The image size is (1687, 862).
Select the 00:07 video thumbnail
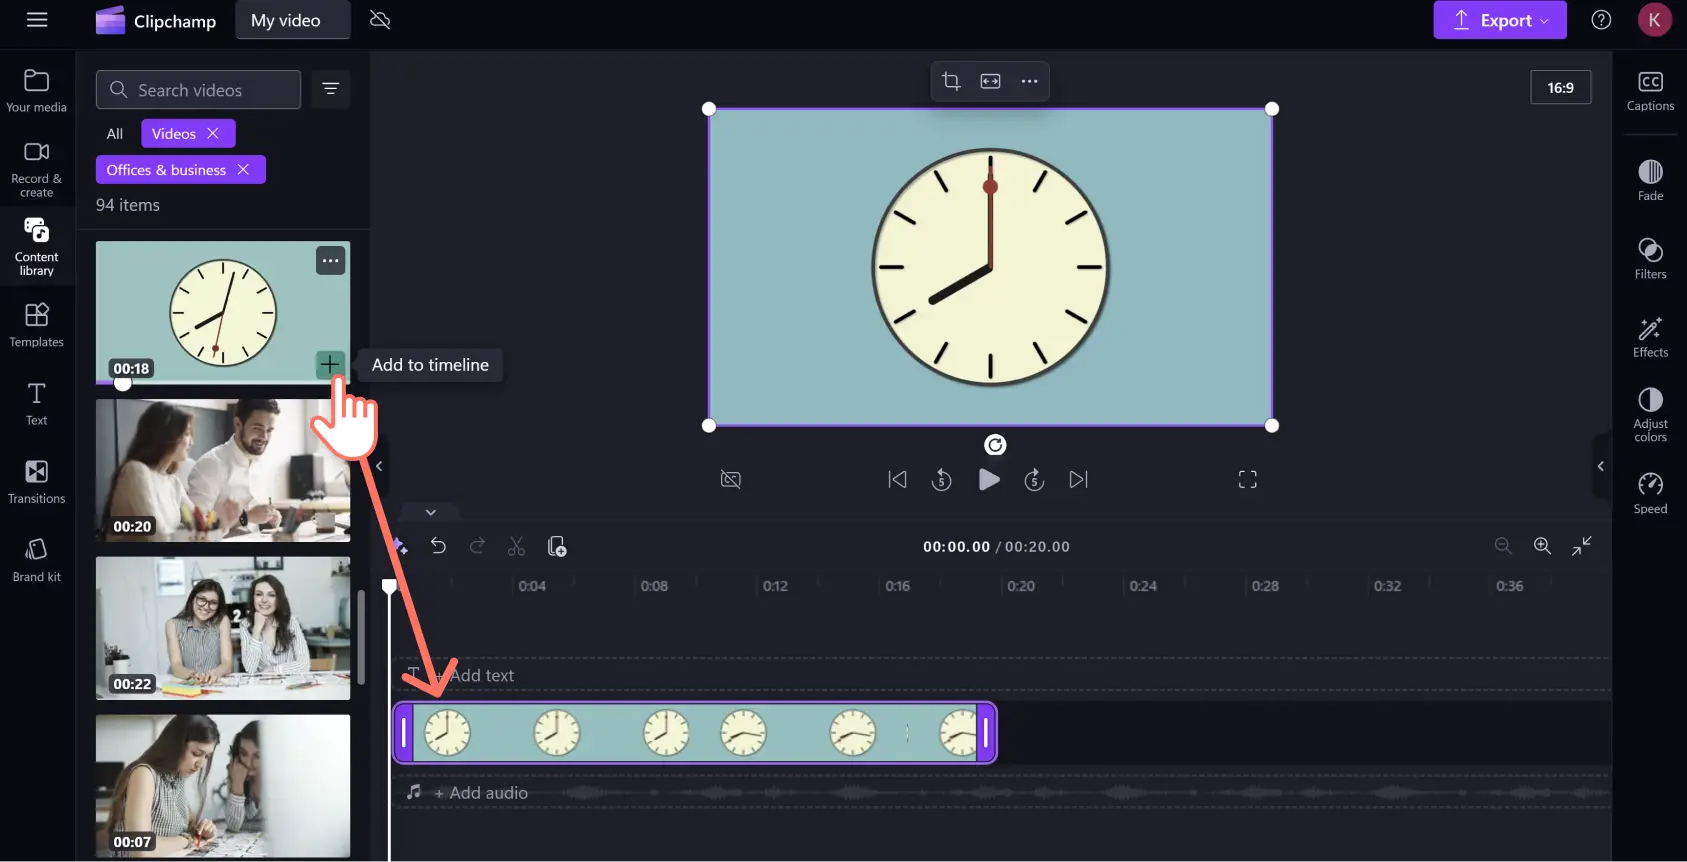pyautogui.click(x=223, y=786)
